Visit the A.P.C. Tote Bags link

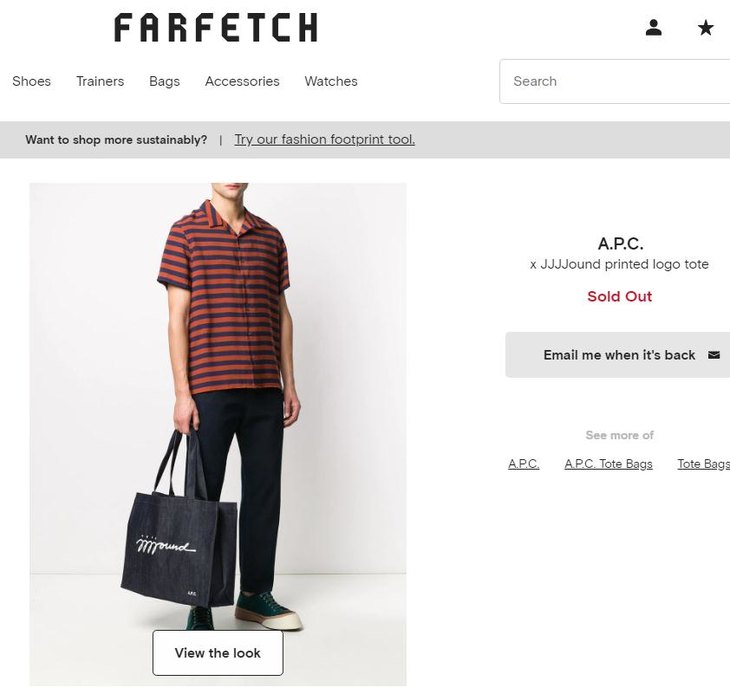coord(608,464)
